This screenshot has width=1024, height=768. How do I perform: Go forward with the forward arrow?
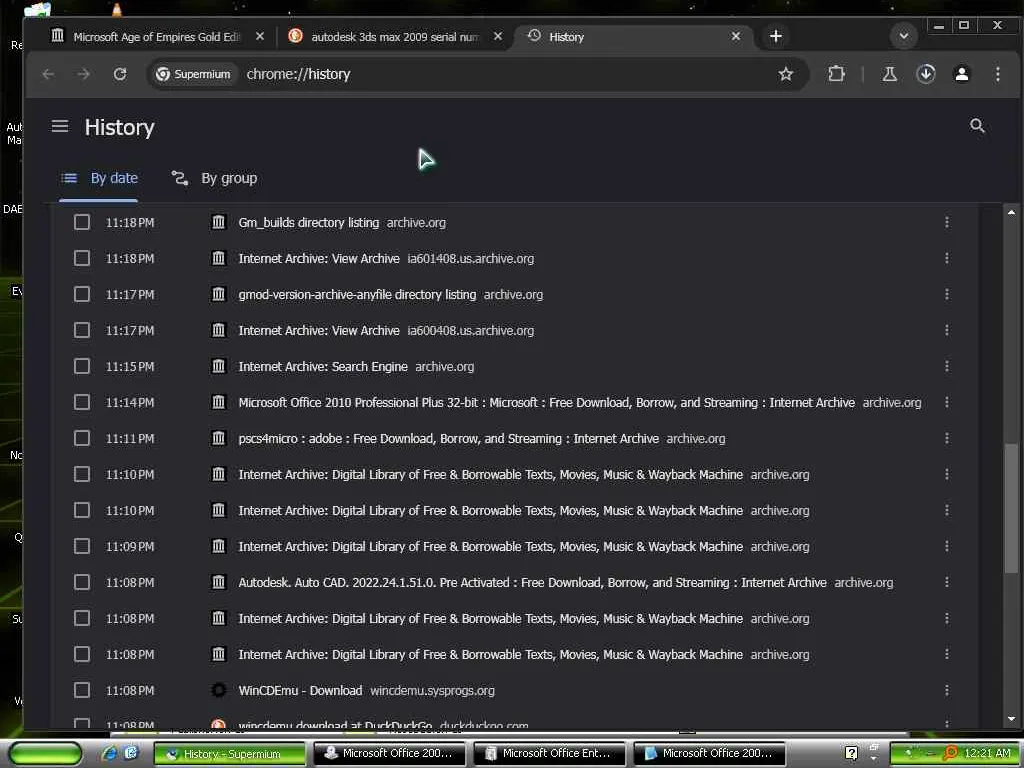(84, 74)
